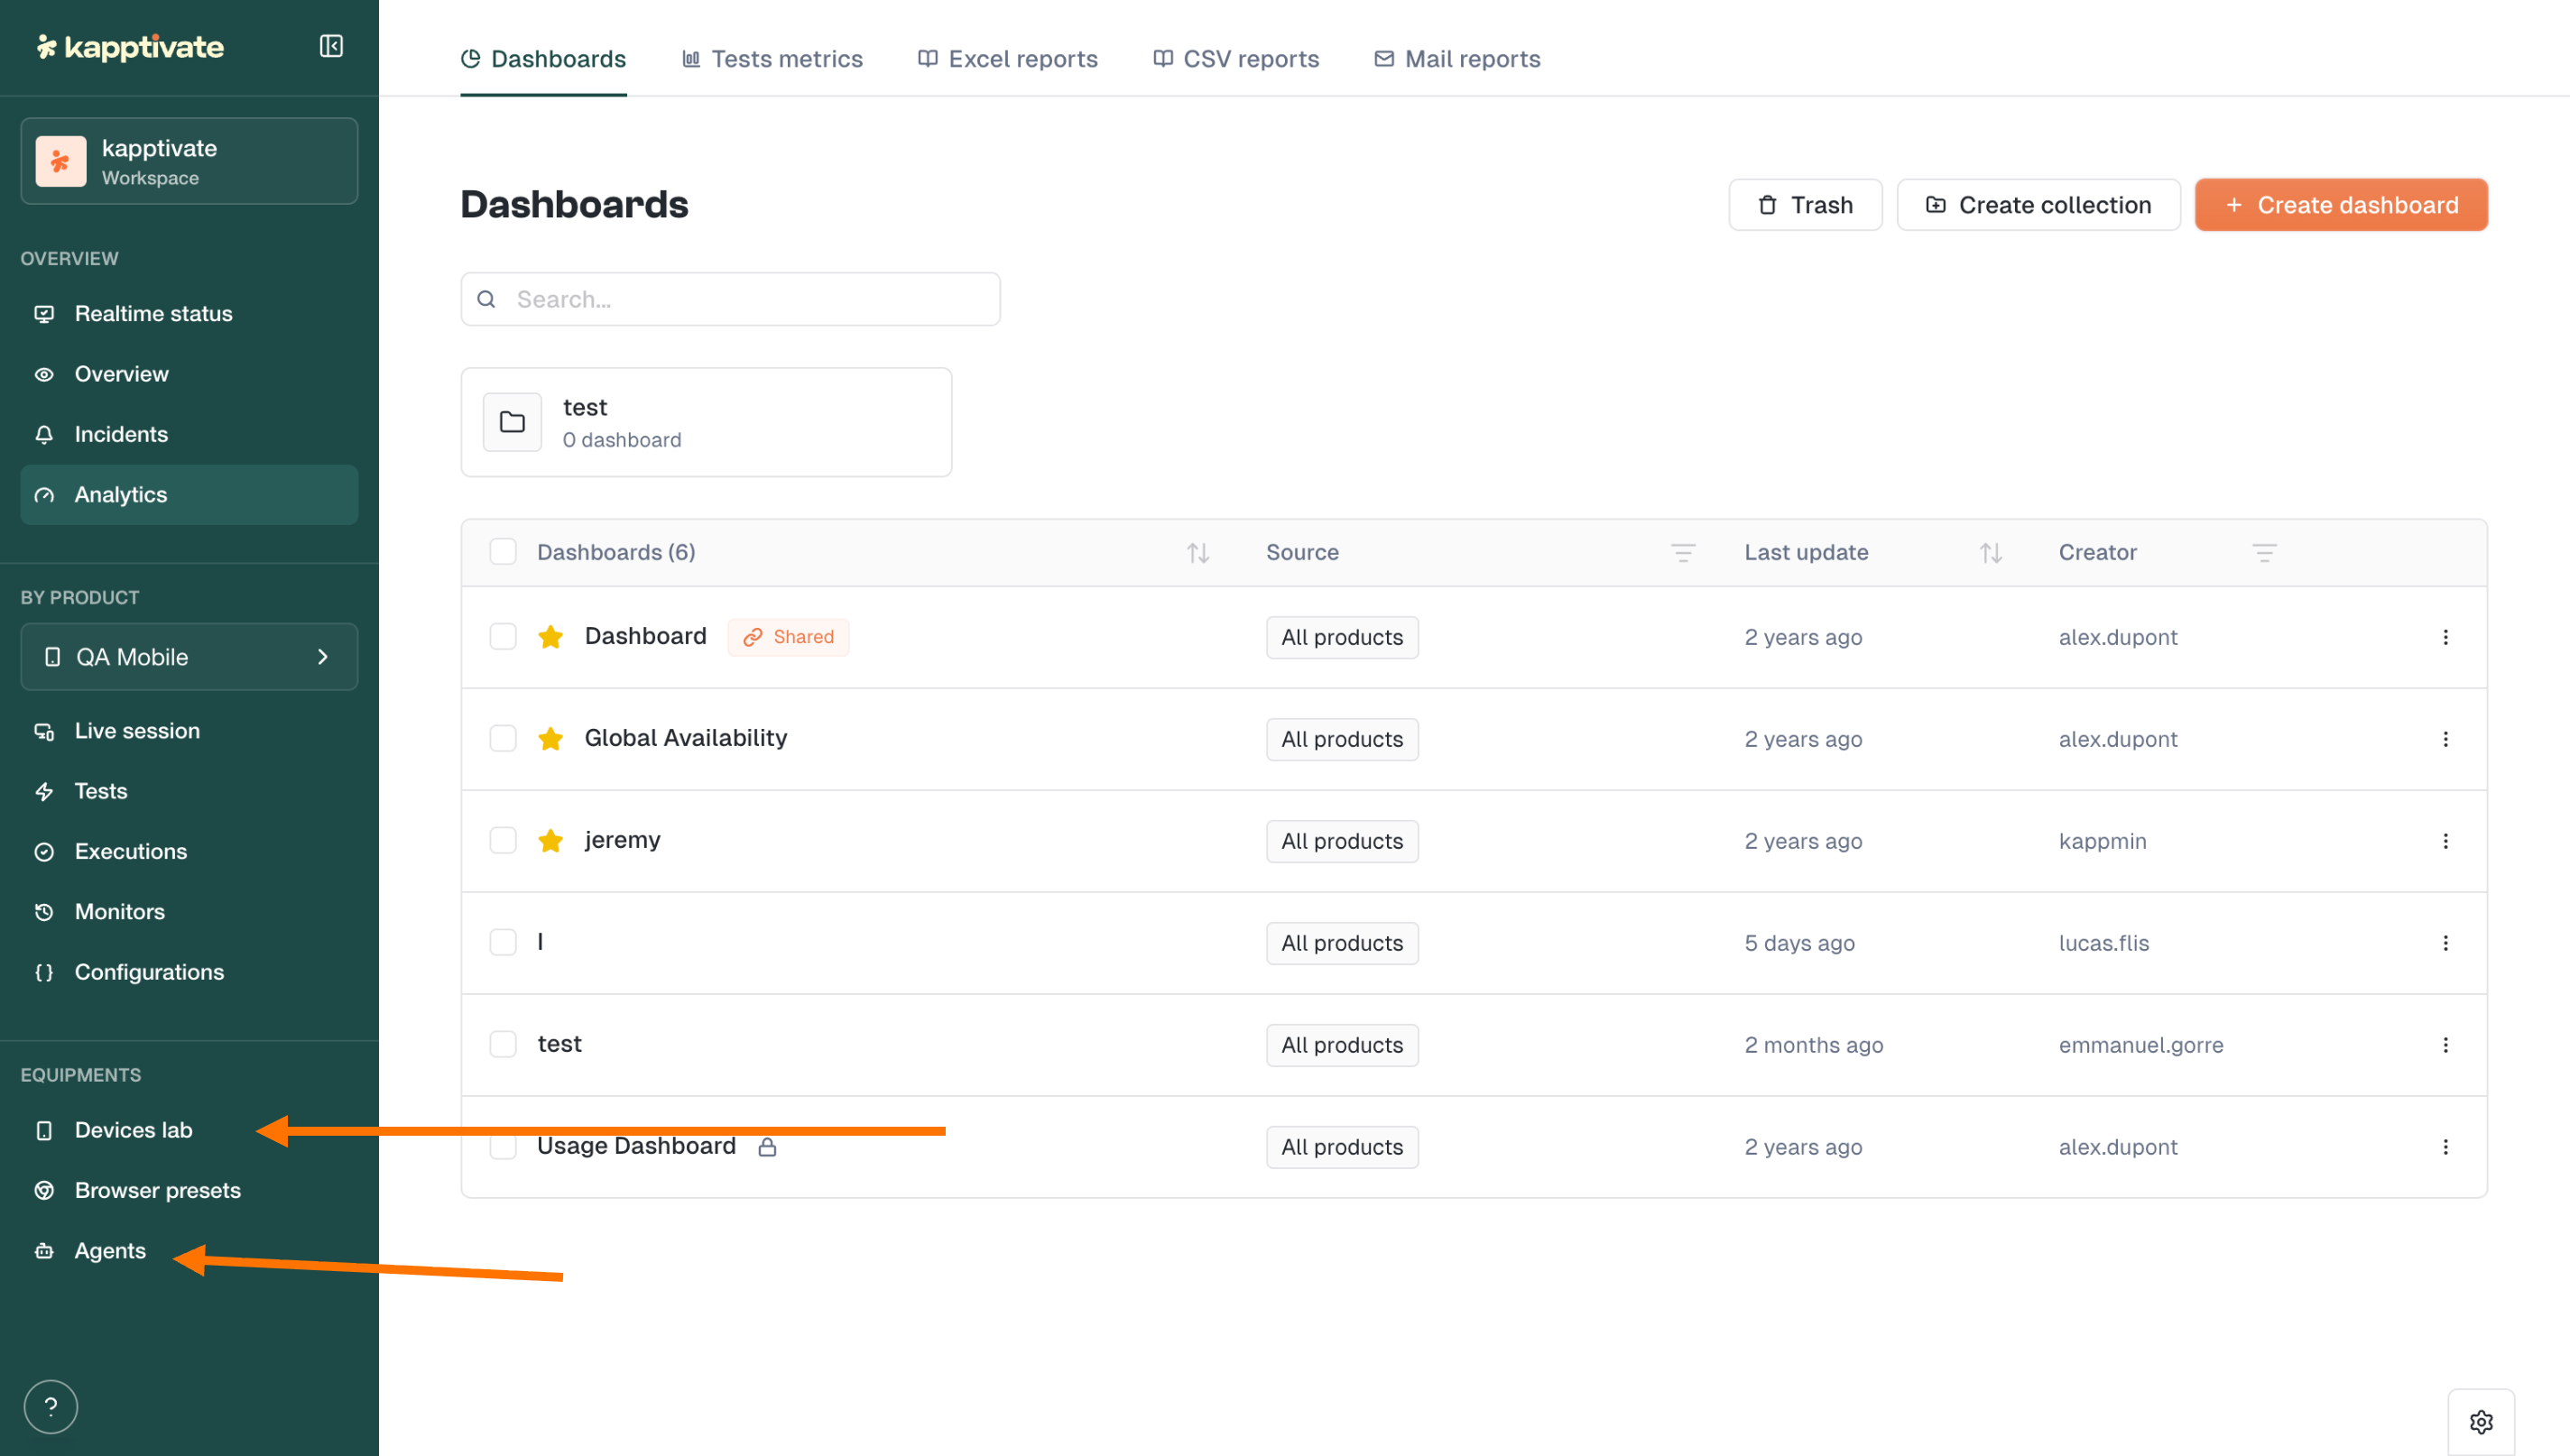Click the help question mark icon
This screenshot has width=2570, height=1456.
[x=51, y=1406]
